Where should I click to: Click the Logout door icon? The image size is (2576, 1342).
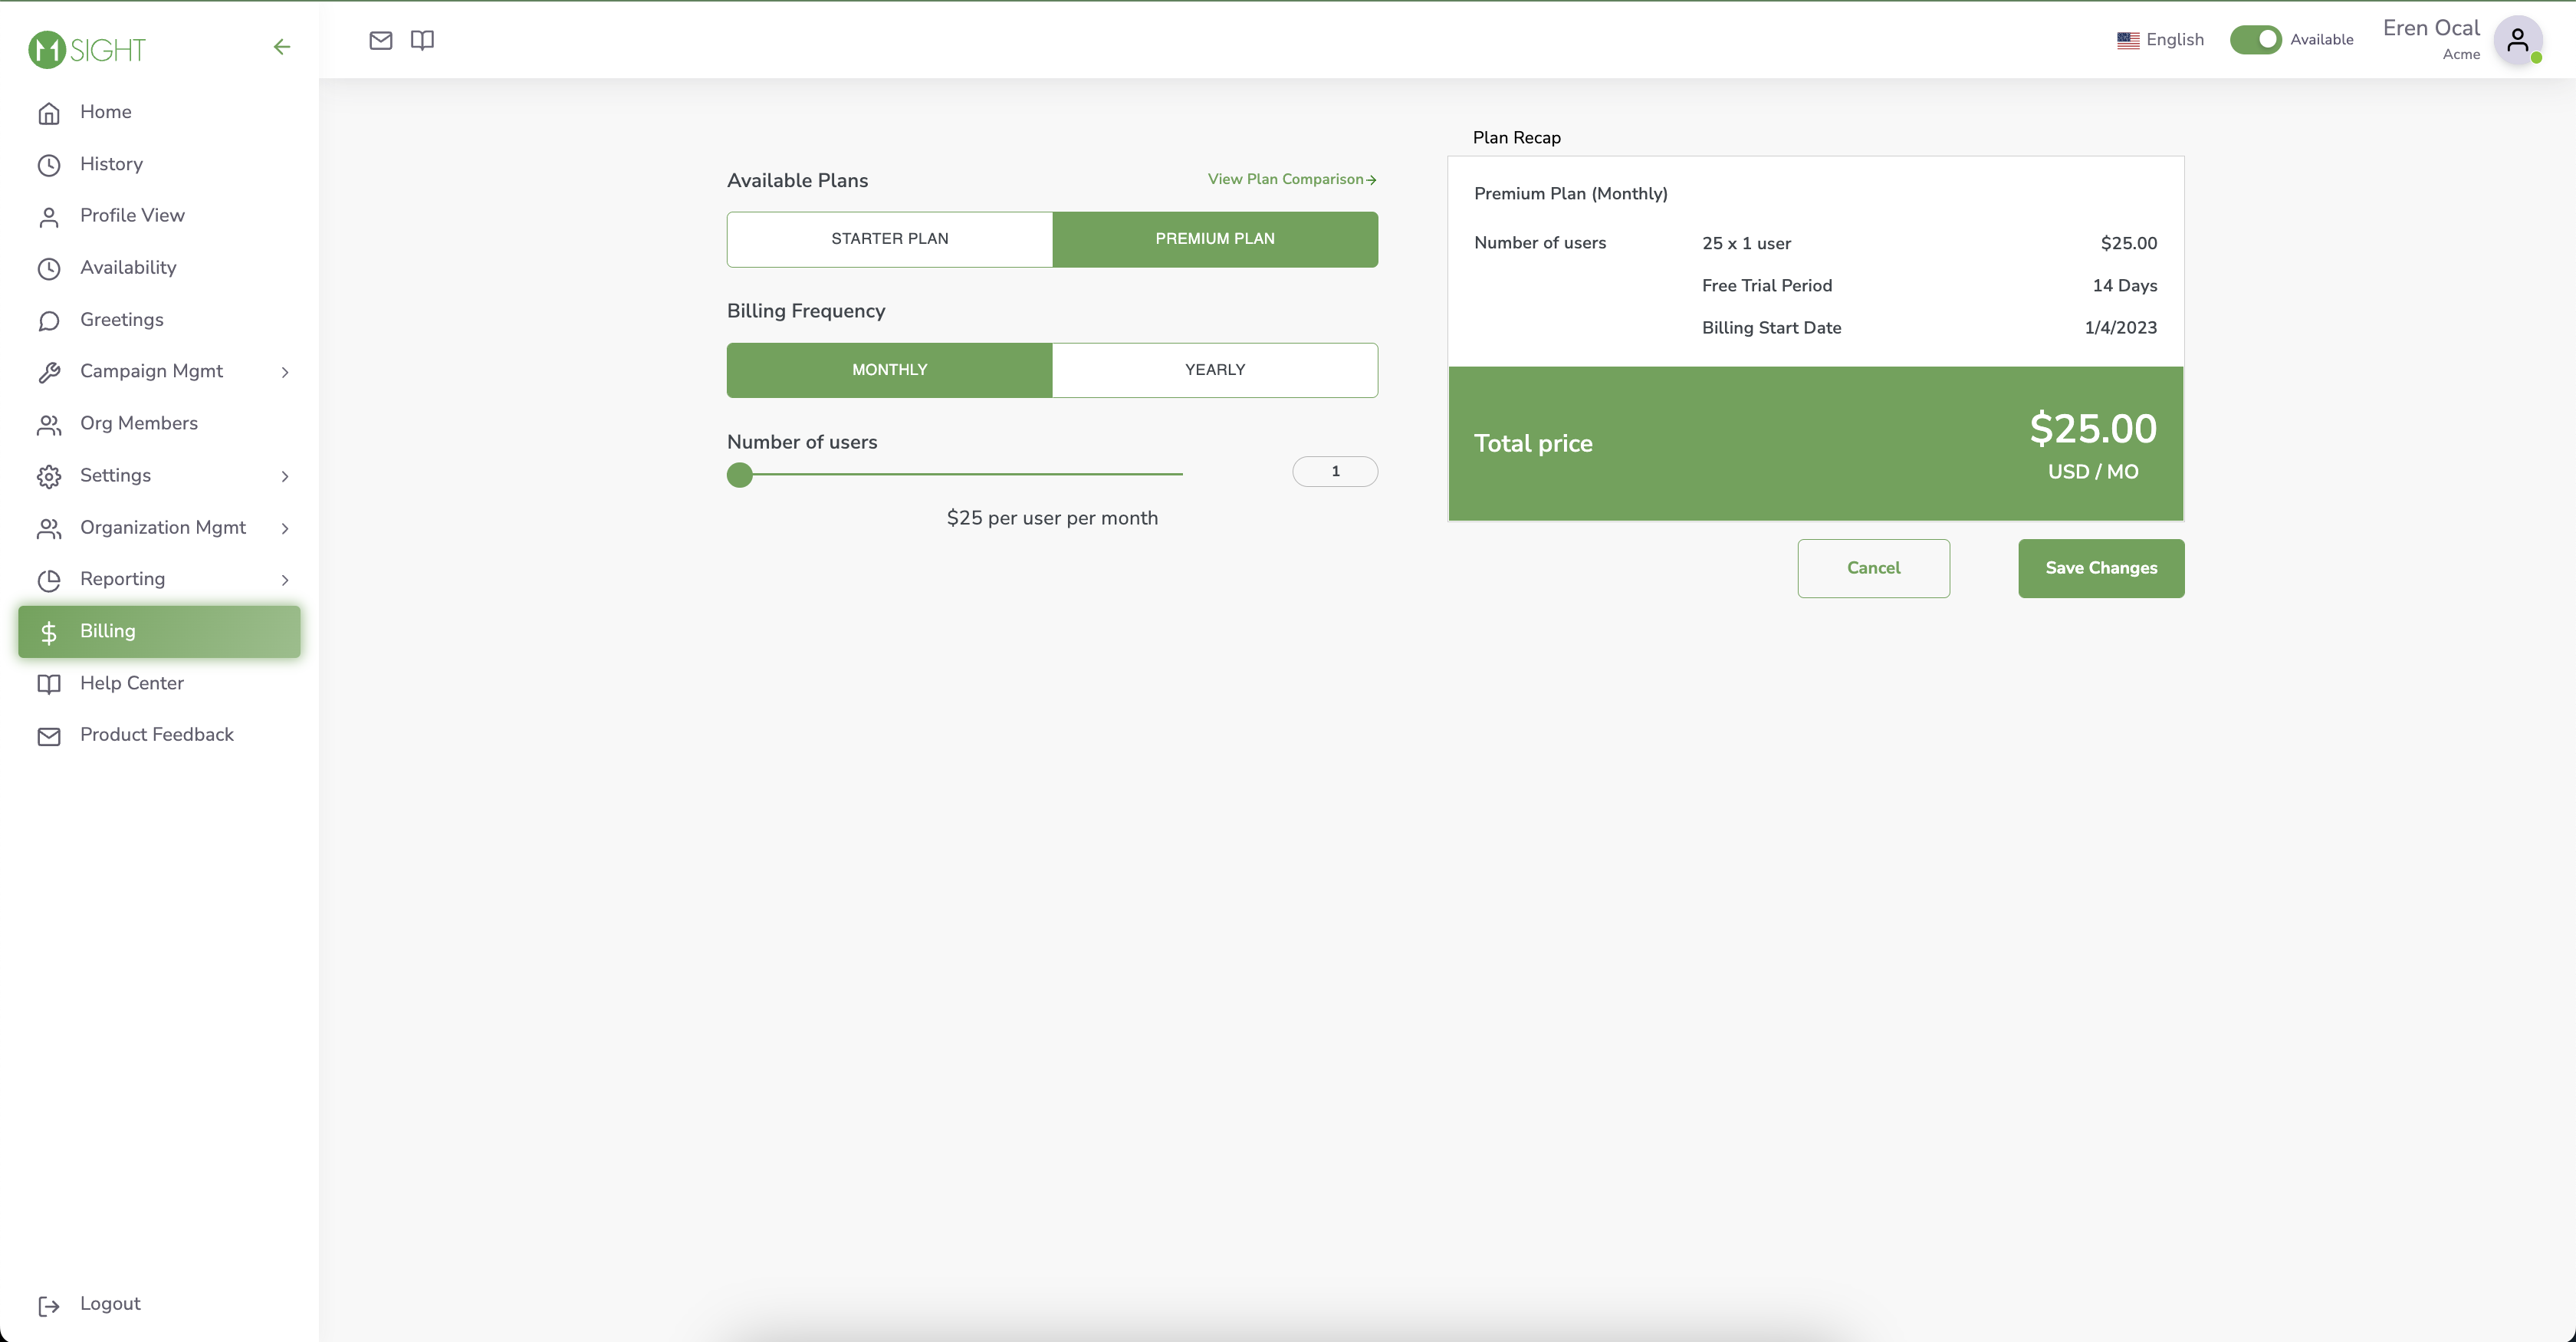click(49, 1305)
